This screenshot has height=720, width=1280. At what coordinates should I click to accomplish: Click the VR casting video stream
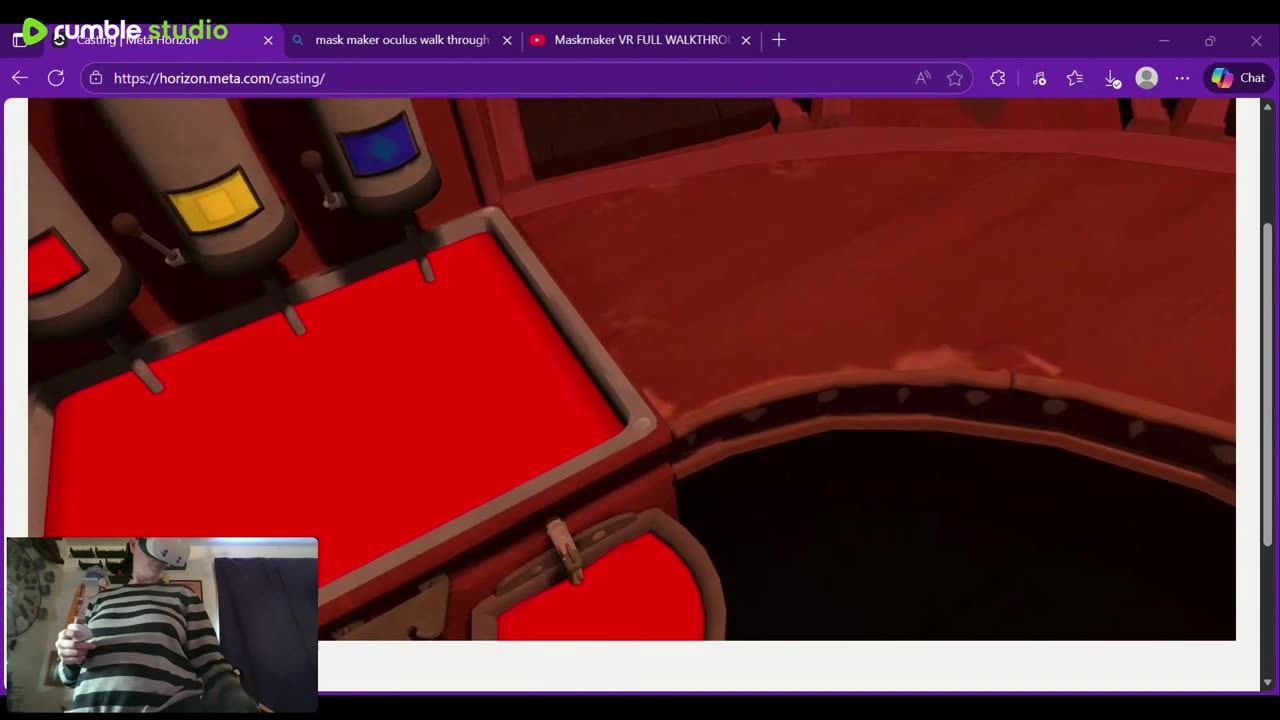click(632, 369)
